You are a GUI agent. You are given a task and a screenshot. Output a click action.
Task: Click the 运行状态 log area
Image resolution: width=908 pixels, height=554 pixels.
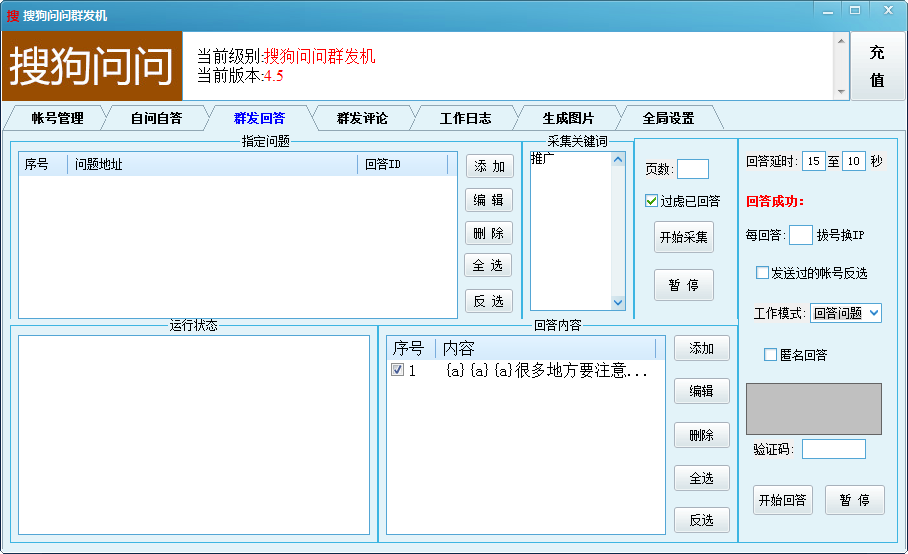(194, 435)
